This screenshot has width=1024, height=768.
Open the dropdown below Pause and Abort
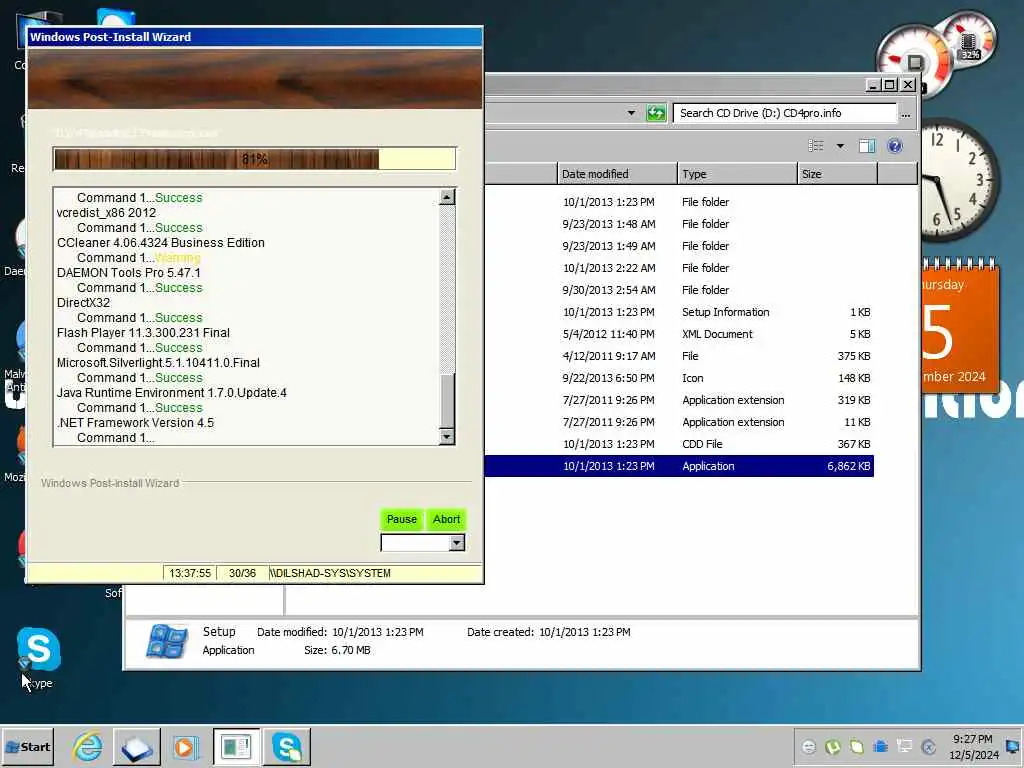click(456, 543)
